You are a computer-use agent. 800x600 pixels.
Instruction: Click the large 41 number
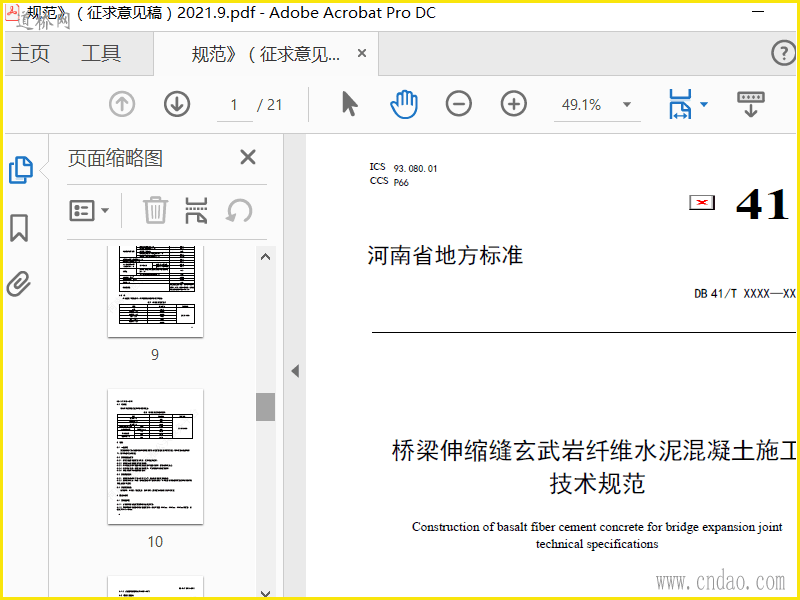pos(762,205)
